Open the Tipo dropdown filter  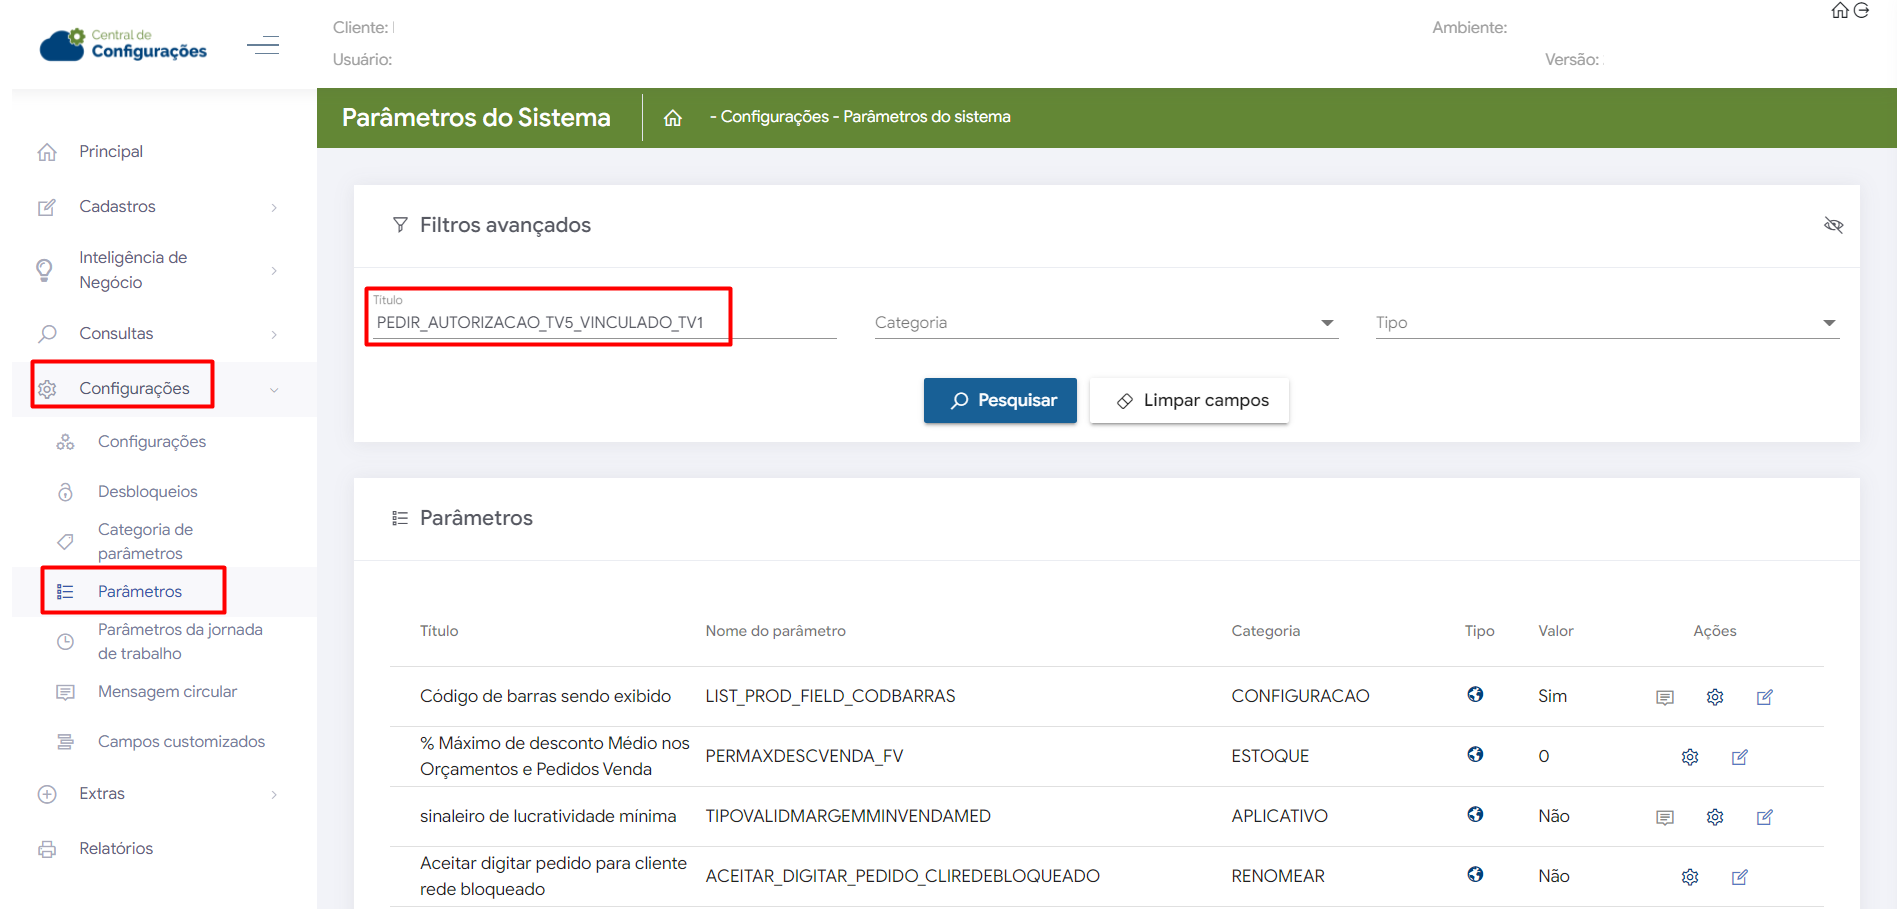click(x=1606, y=323)
